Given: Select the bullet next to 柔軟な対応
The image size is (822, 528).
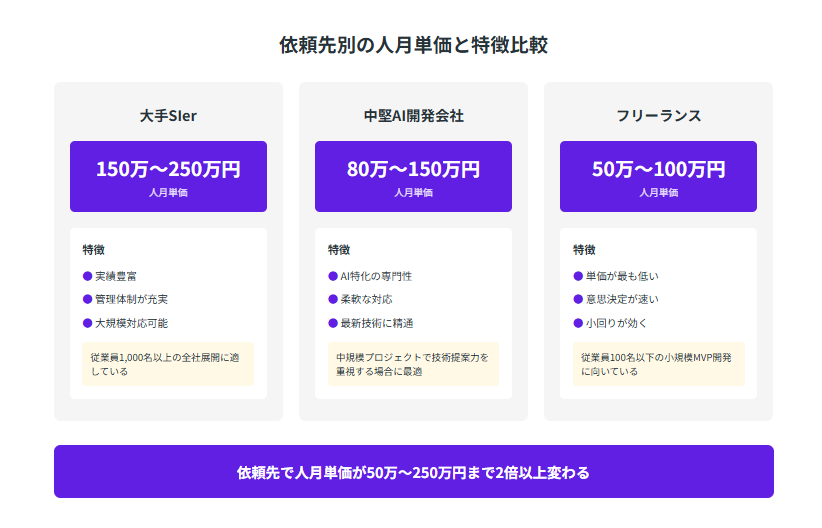Looking at the screenshot, I should click(333, 299).
